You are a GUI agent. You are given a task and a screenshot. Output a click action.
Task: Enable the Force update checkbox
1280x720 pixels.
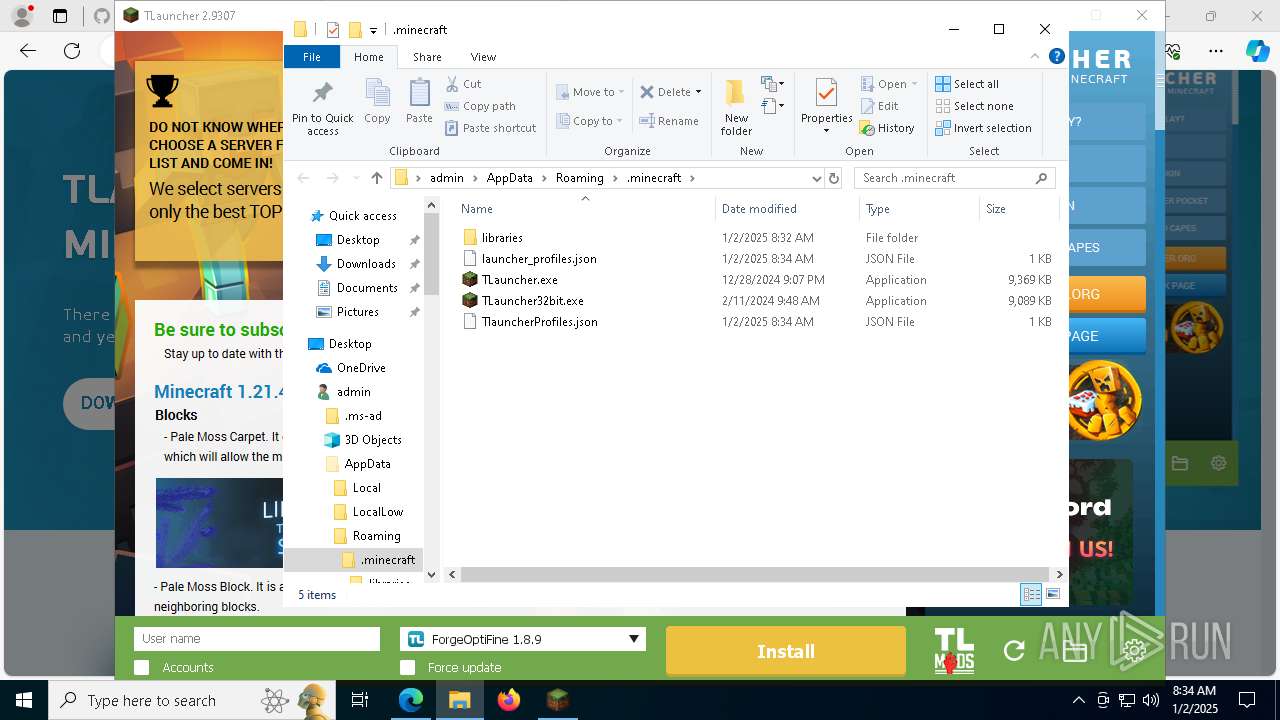coord(407,667)
